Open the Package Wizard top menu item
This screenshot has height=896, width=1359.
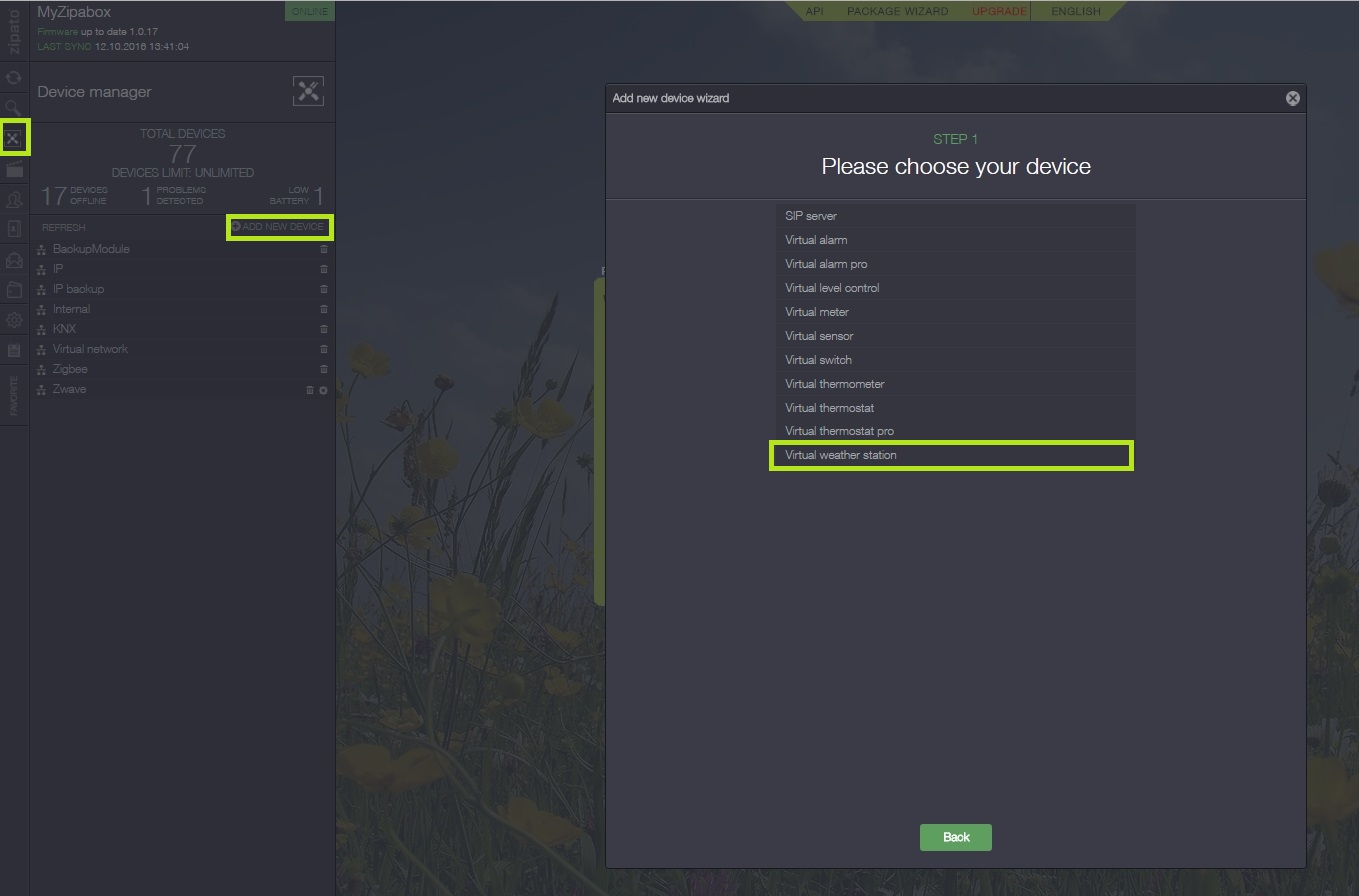click(x=897, y=11)
